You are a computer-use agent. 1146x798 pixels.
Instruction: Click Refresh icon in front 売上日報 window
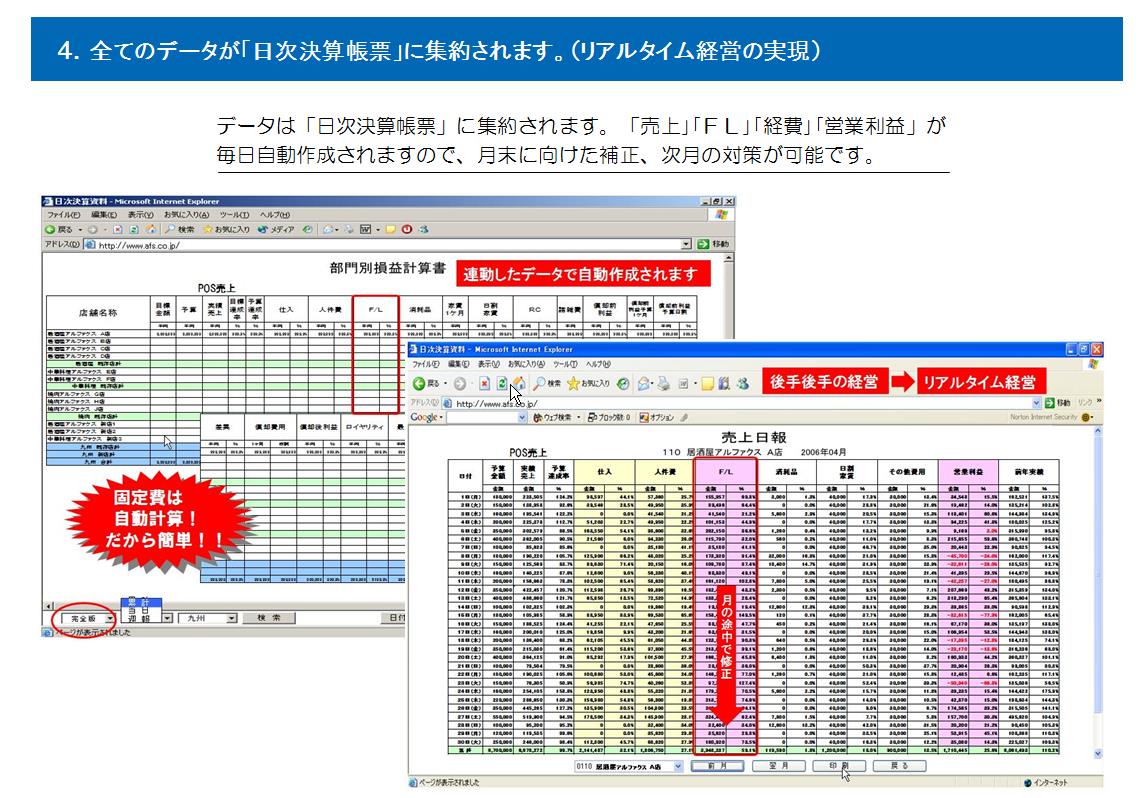(x=501, y=384)
